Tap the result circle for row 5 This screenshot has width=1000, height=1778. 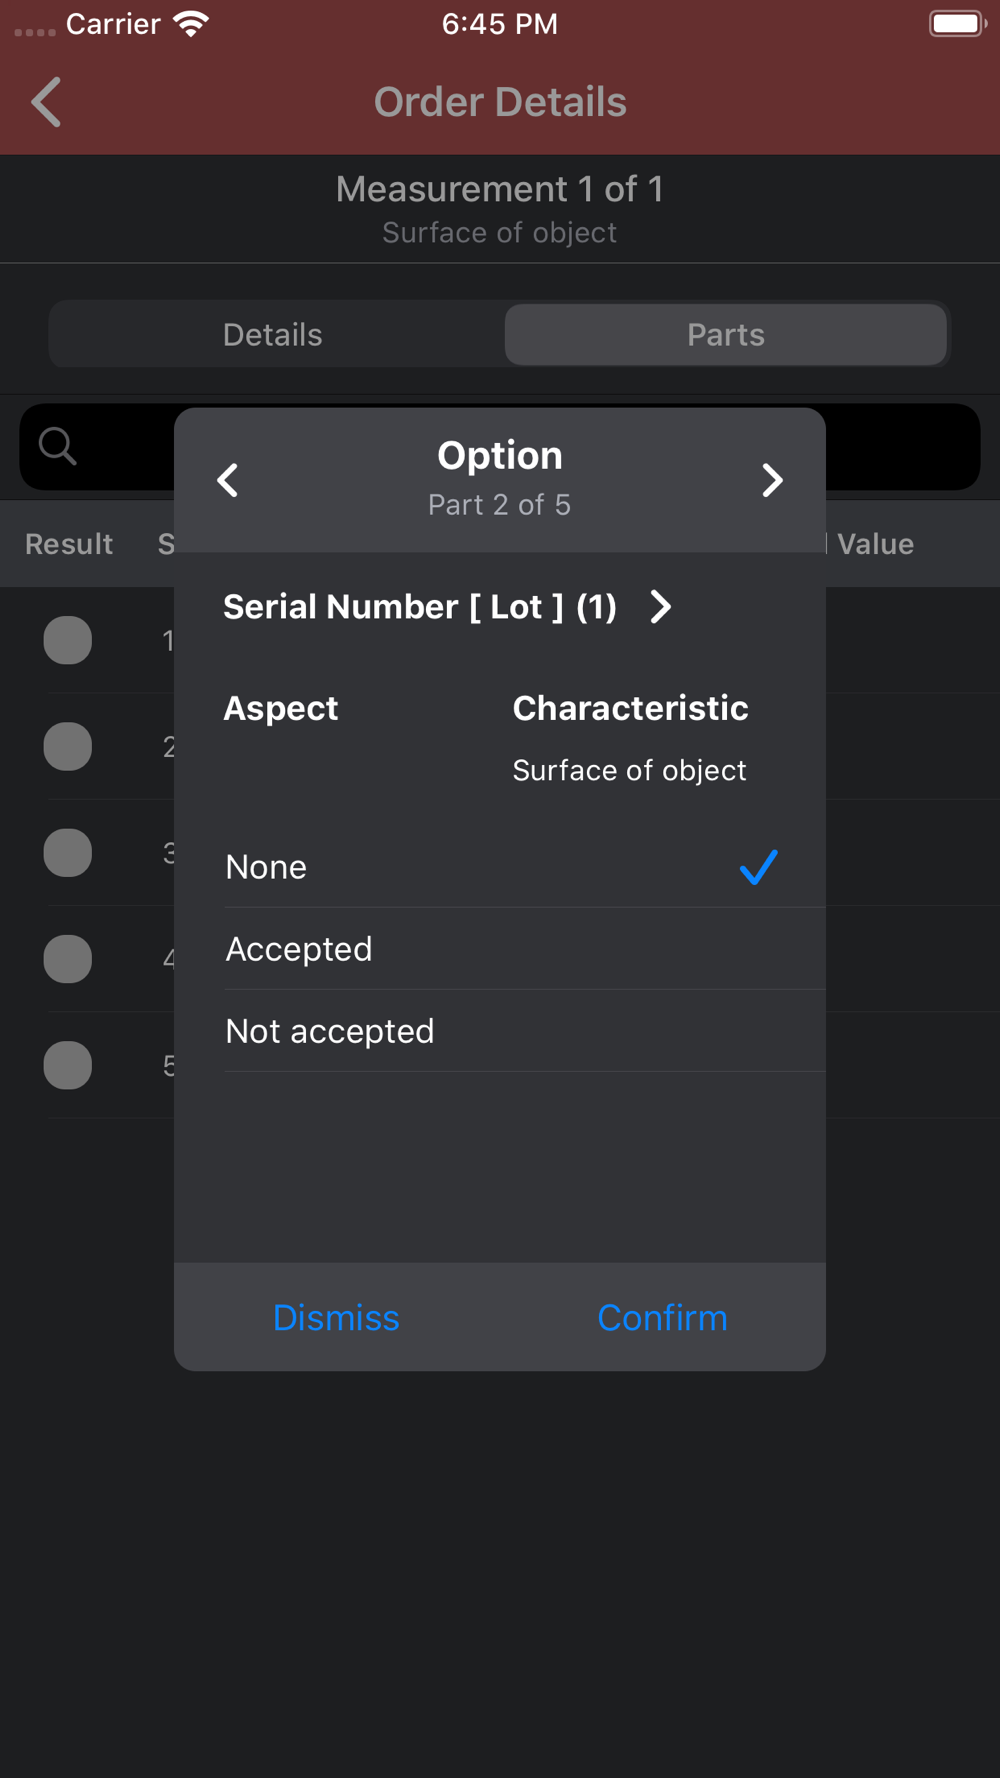tap(68, 1065)
